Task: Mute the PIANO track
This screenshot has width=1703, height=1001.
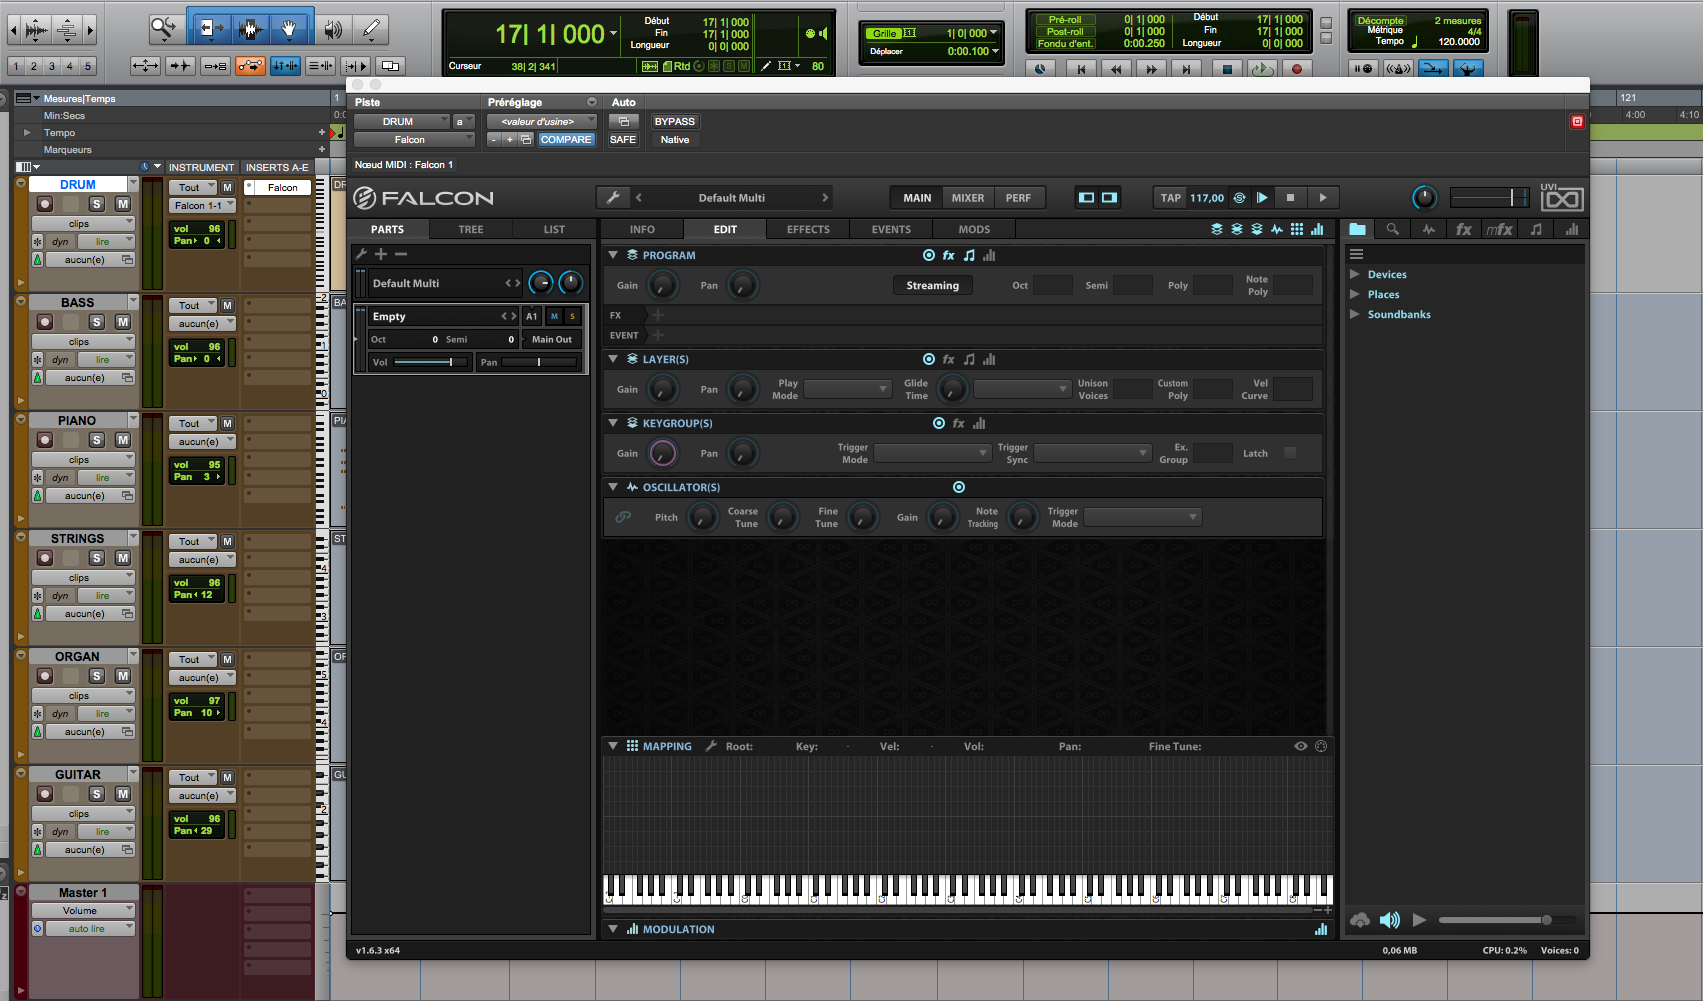Action: click(123, 440)
